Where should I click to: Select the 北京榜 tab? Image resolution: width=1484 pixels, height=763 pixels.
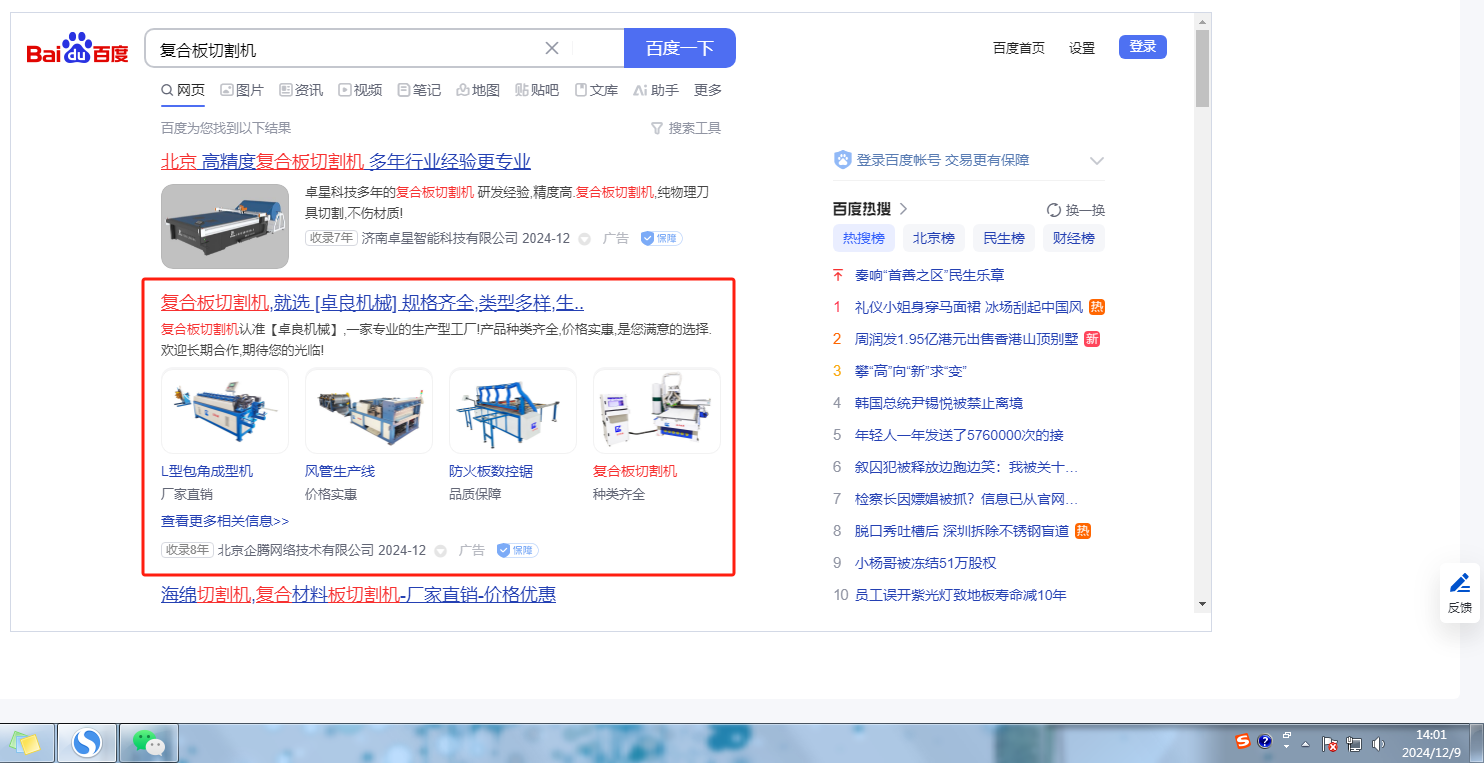(934, 238)
